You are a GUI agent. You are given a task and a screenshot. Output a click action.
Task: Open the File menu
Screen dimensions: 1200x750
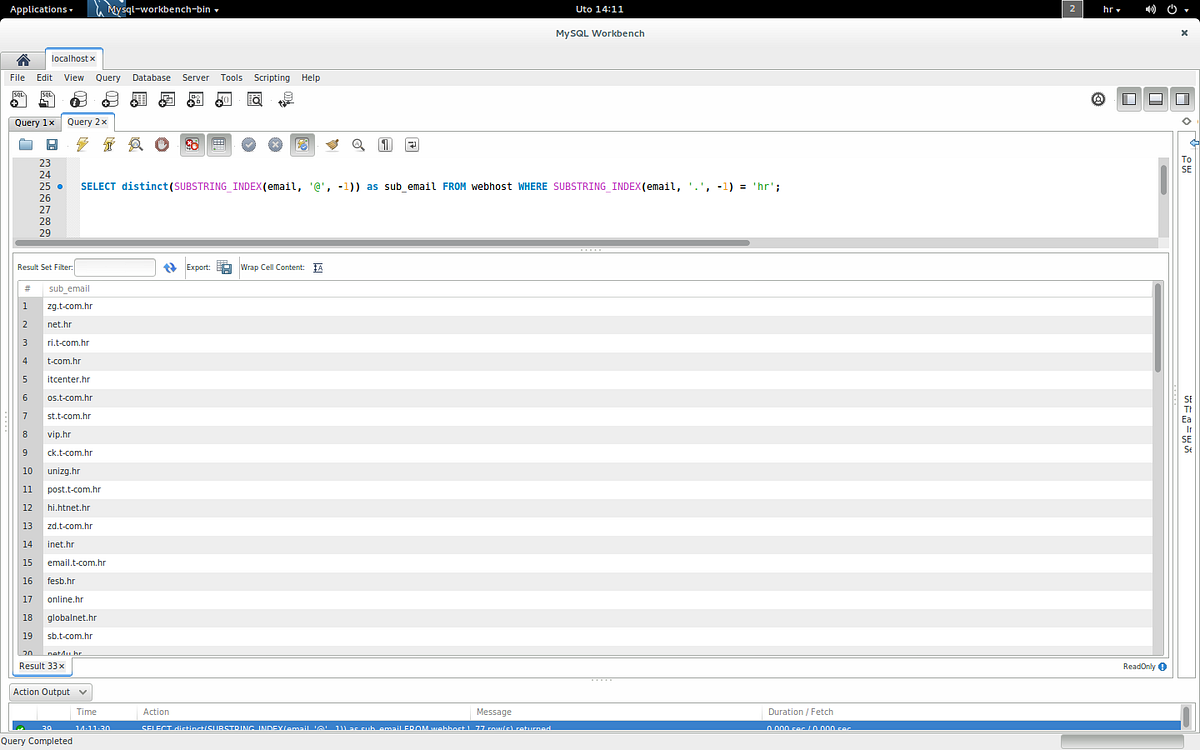point(17,77)
